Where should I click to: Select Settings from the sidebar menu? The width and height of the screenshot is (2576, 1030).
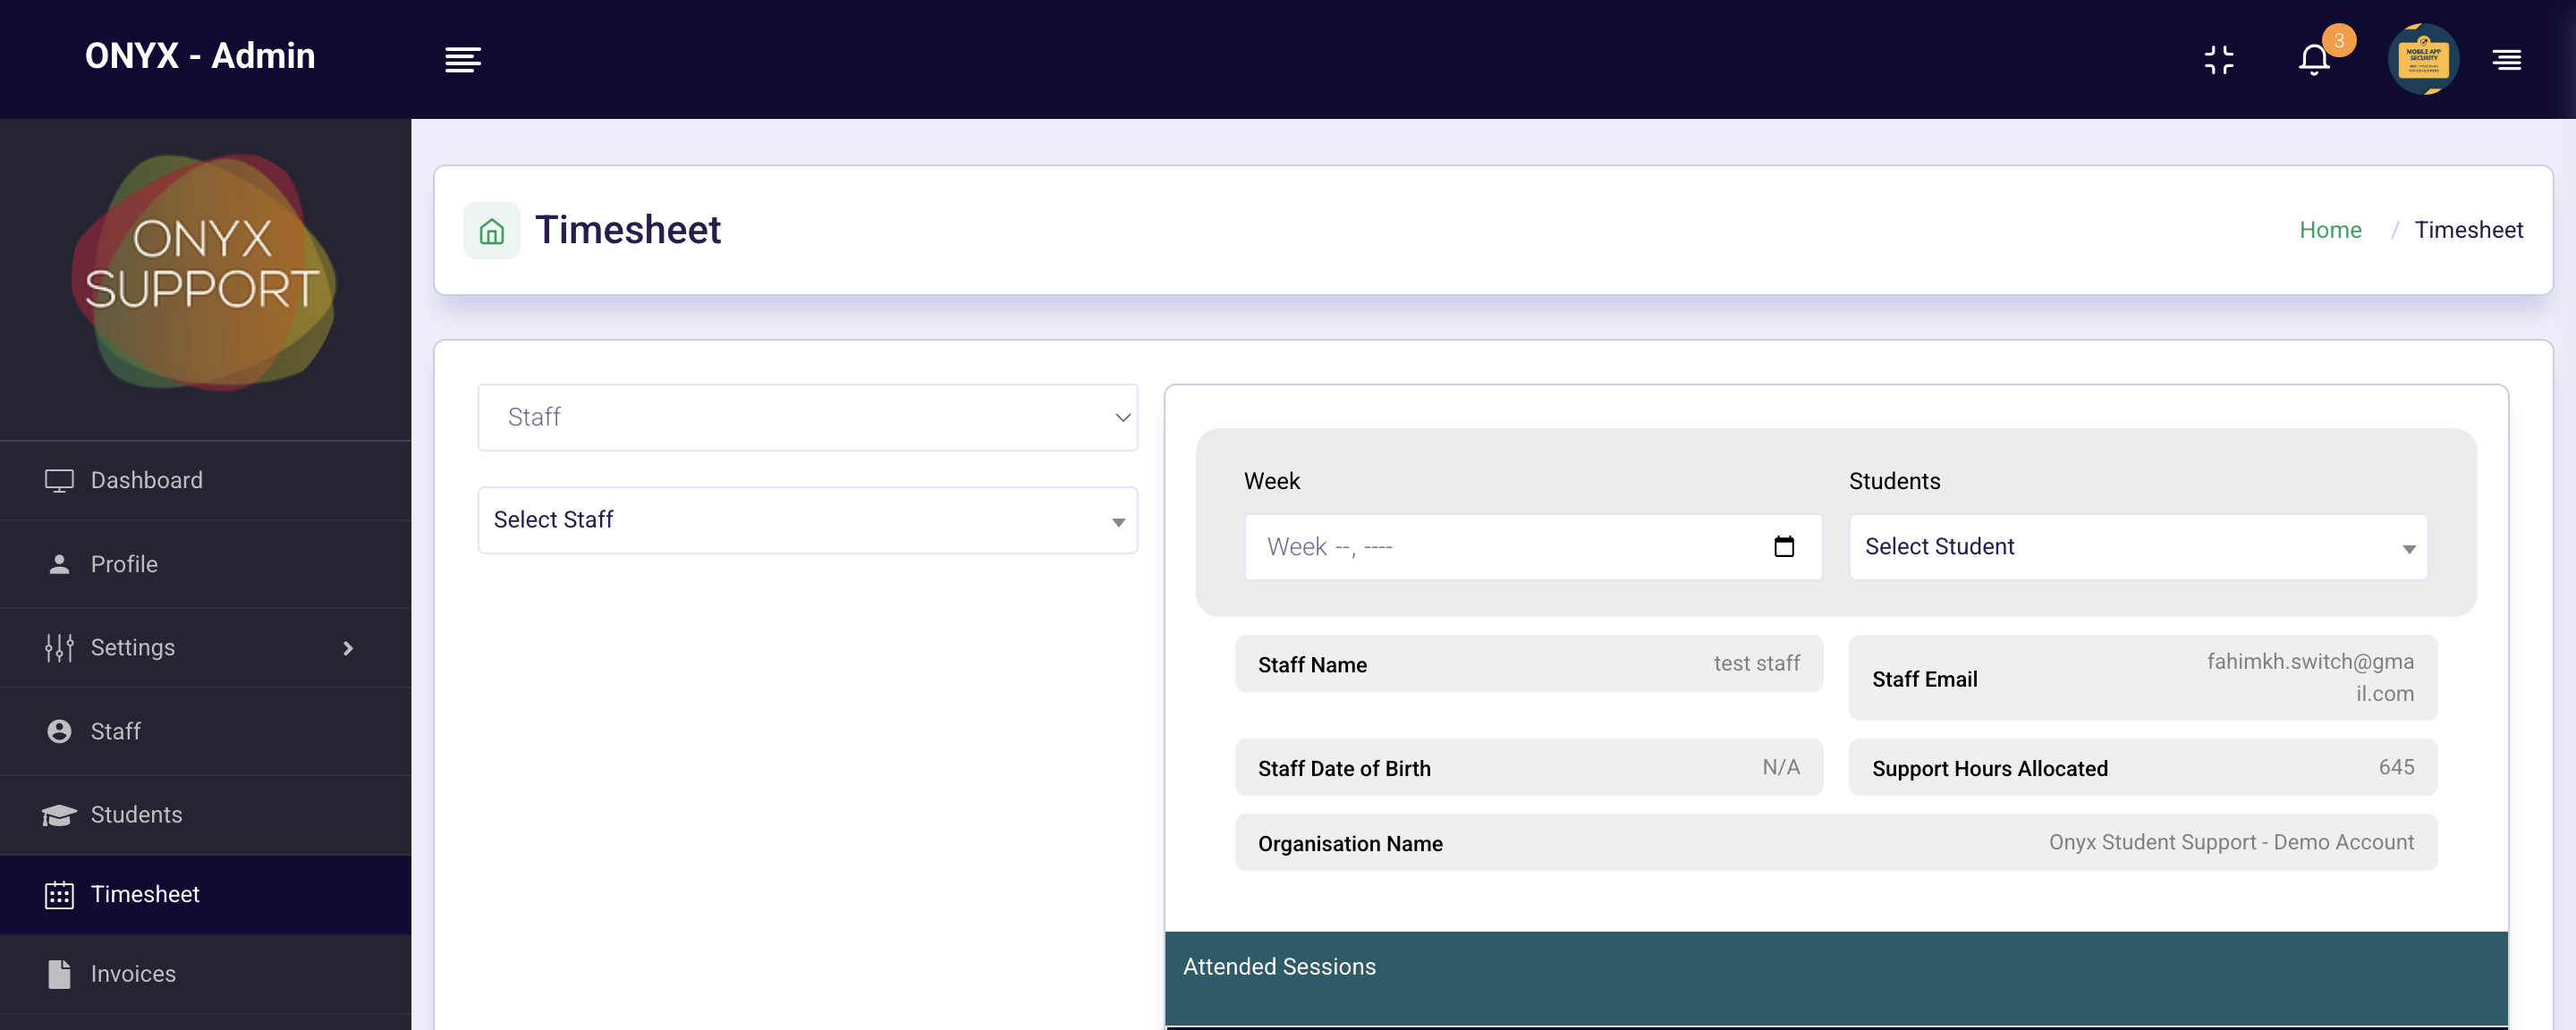coord(133,648)
